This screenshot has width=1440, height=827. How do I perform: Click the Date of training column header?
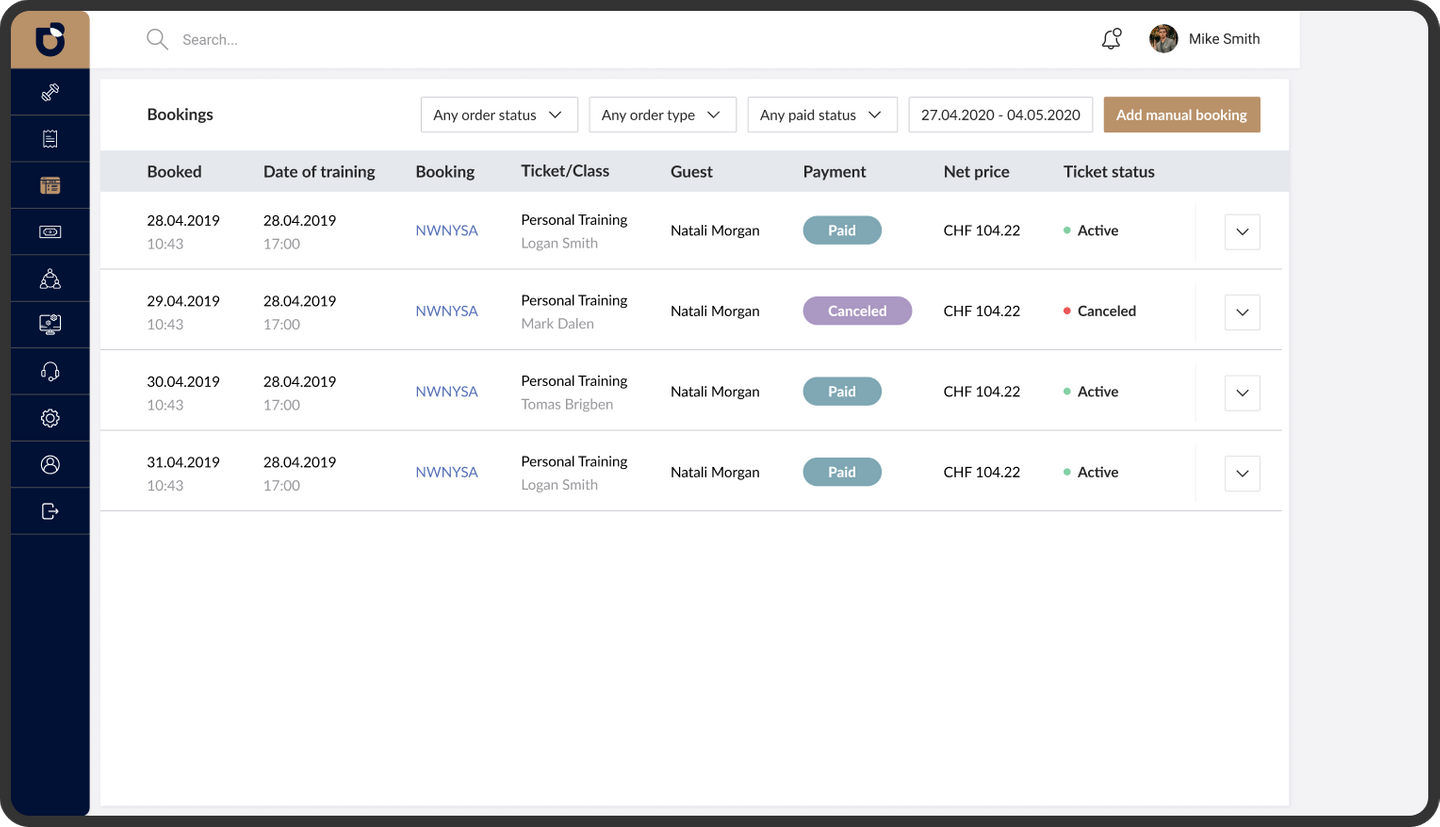click(319, 172)
